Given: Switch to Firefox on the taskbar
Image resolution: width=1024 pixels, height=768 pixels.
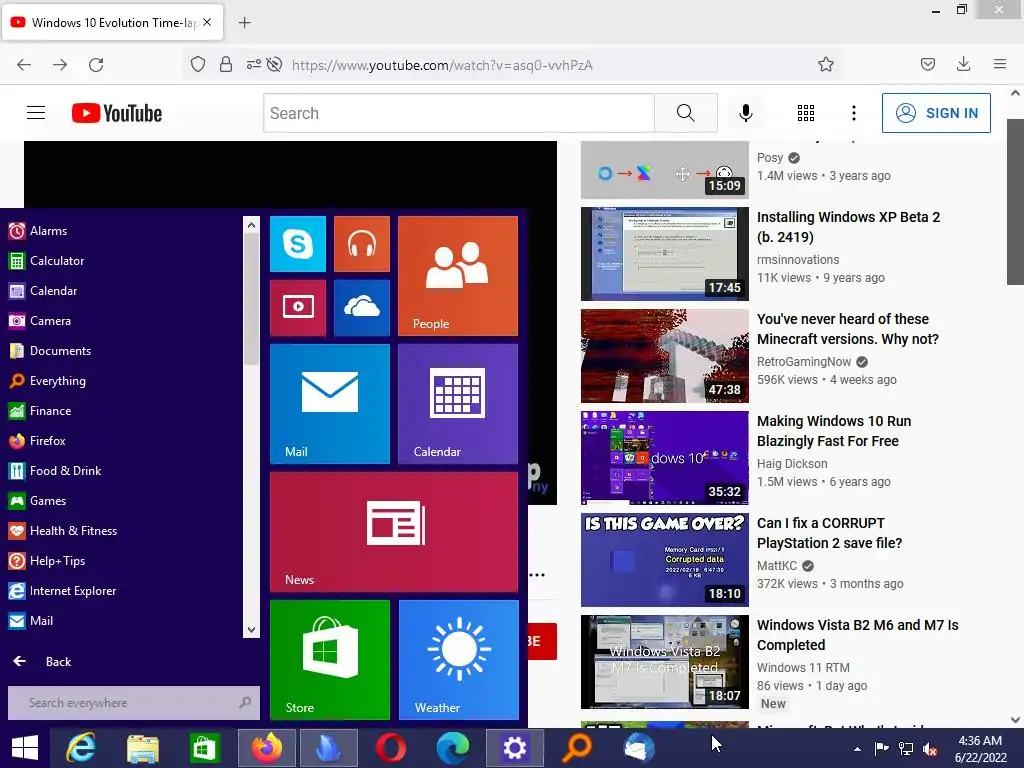Looking at the screenshot, I should 267,748.
